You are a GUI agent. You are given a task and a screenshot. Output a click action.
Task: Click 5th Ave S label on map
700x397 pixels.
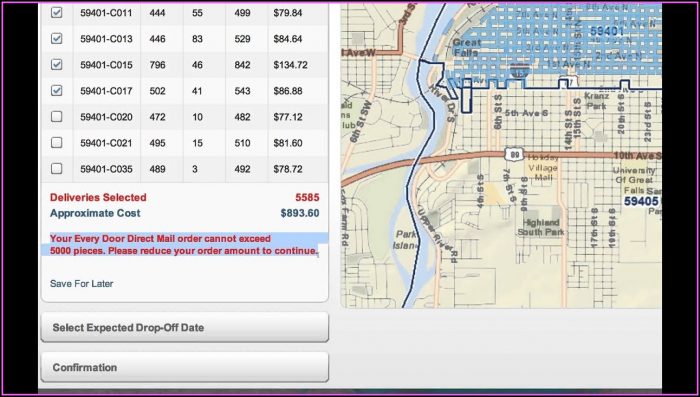526,113
